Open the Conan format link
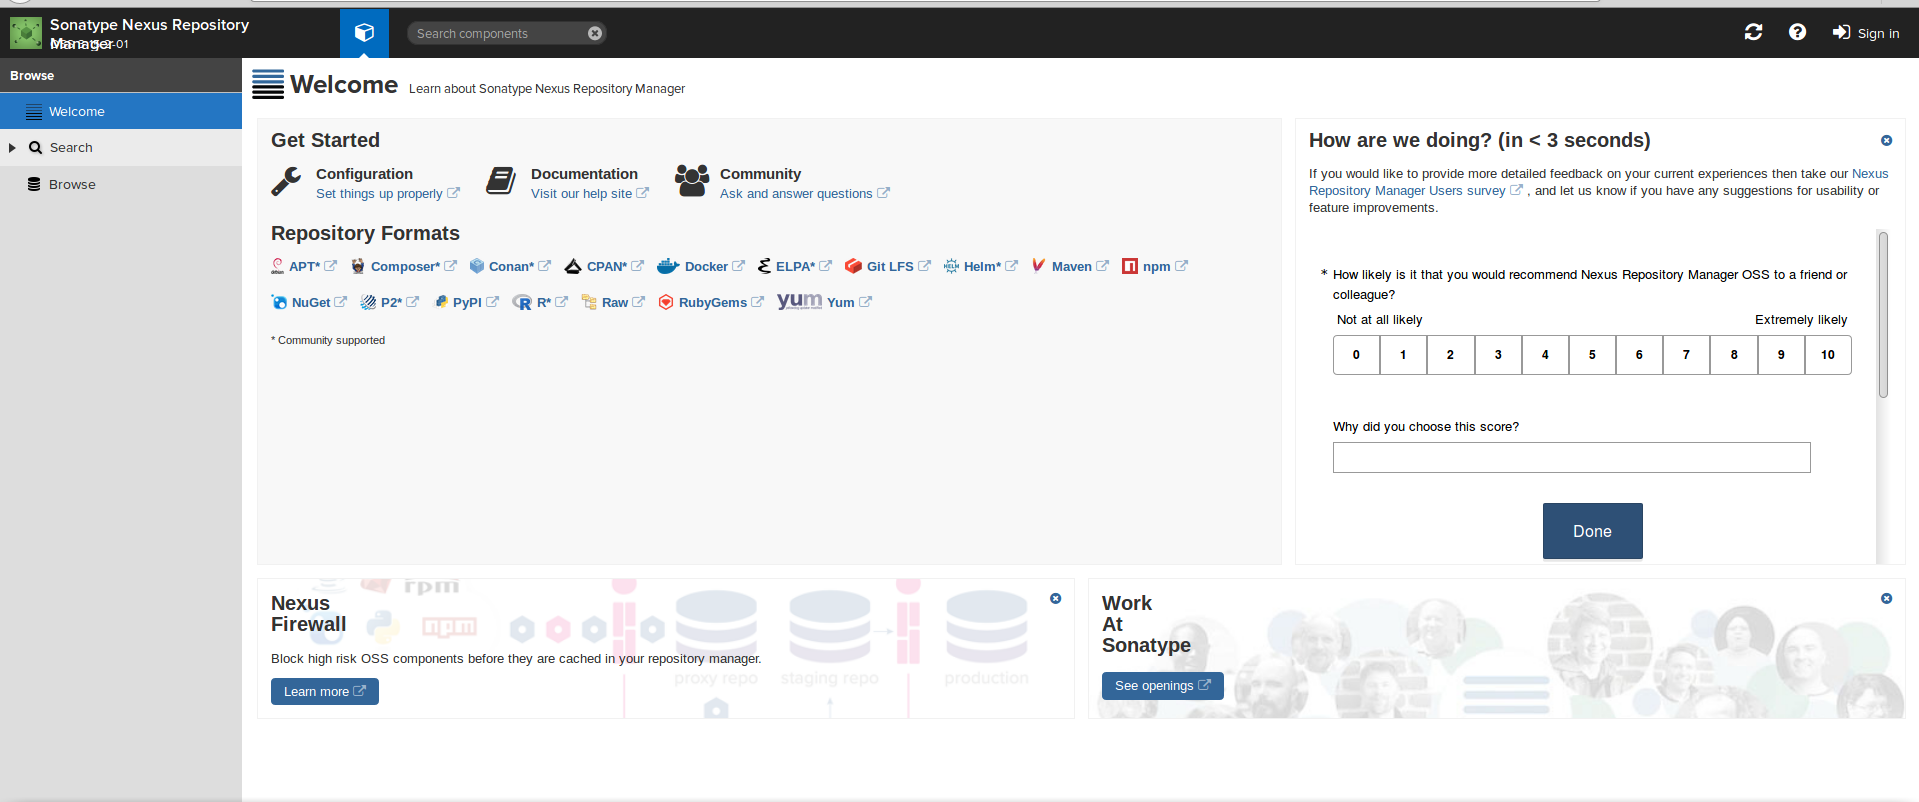Viewport: 1919px width, 802px height. click(x=510, y=266)
